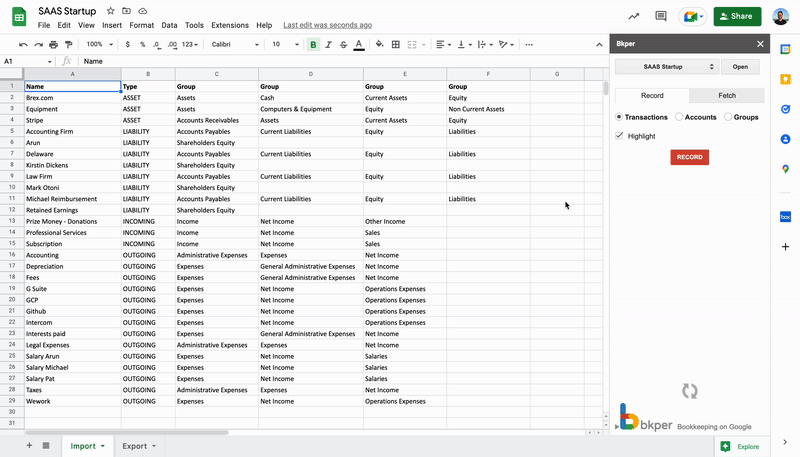Toggle bold formatting

click(x=313, y=45)
